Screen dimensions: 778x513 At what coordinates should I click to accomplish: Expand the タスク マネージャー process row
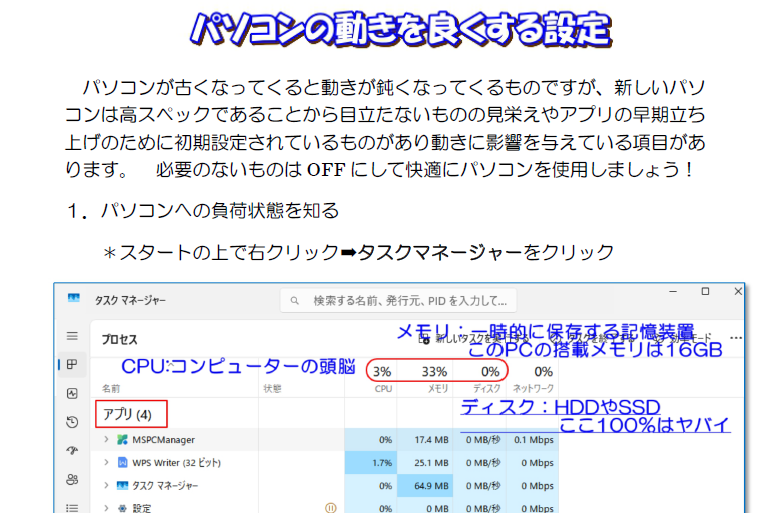(x=106, y=486)
